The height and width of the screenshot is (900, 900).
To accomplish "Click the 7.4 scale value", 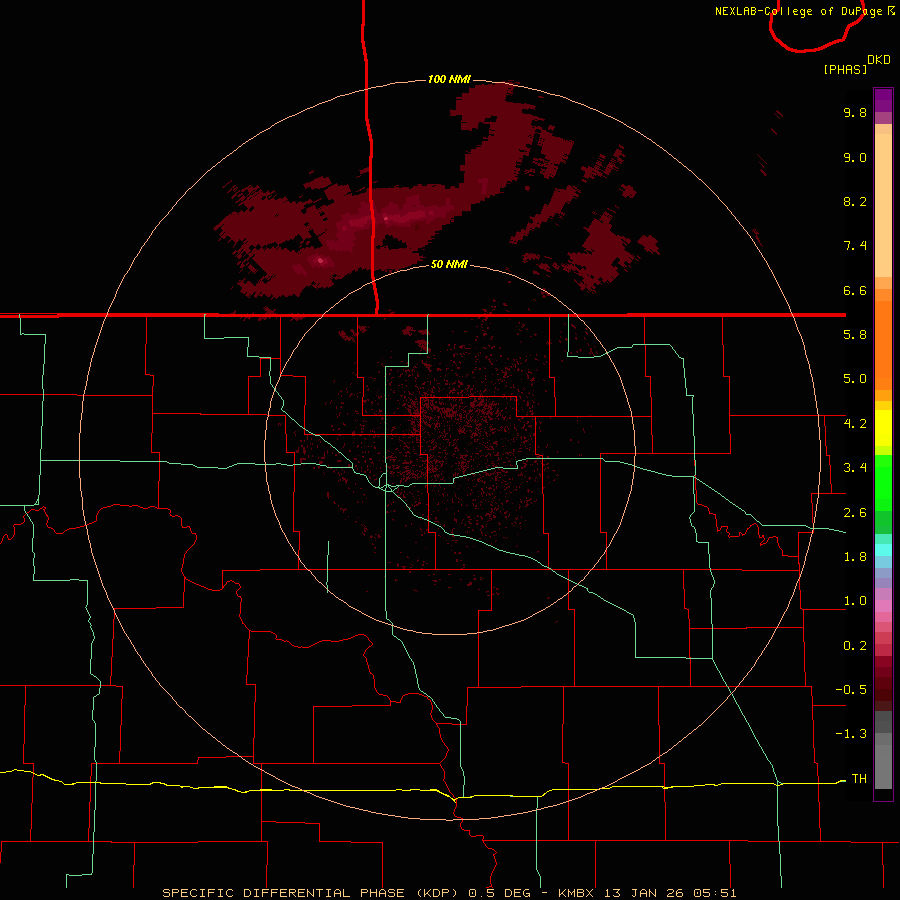I will [x=855, y=246].
